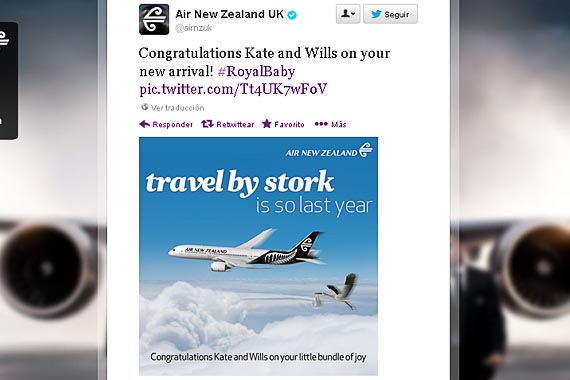The height and width of the screenshot is (380, 570).
Task: Retweet using the Rebwittear label
Action: (235, 124)
